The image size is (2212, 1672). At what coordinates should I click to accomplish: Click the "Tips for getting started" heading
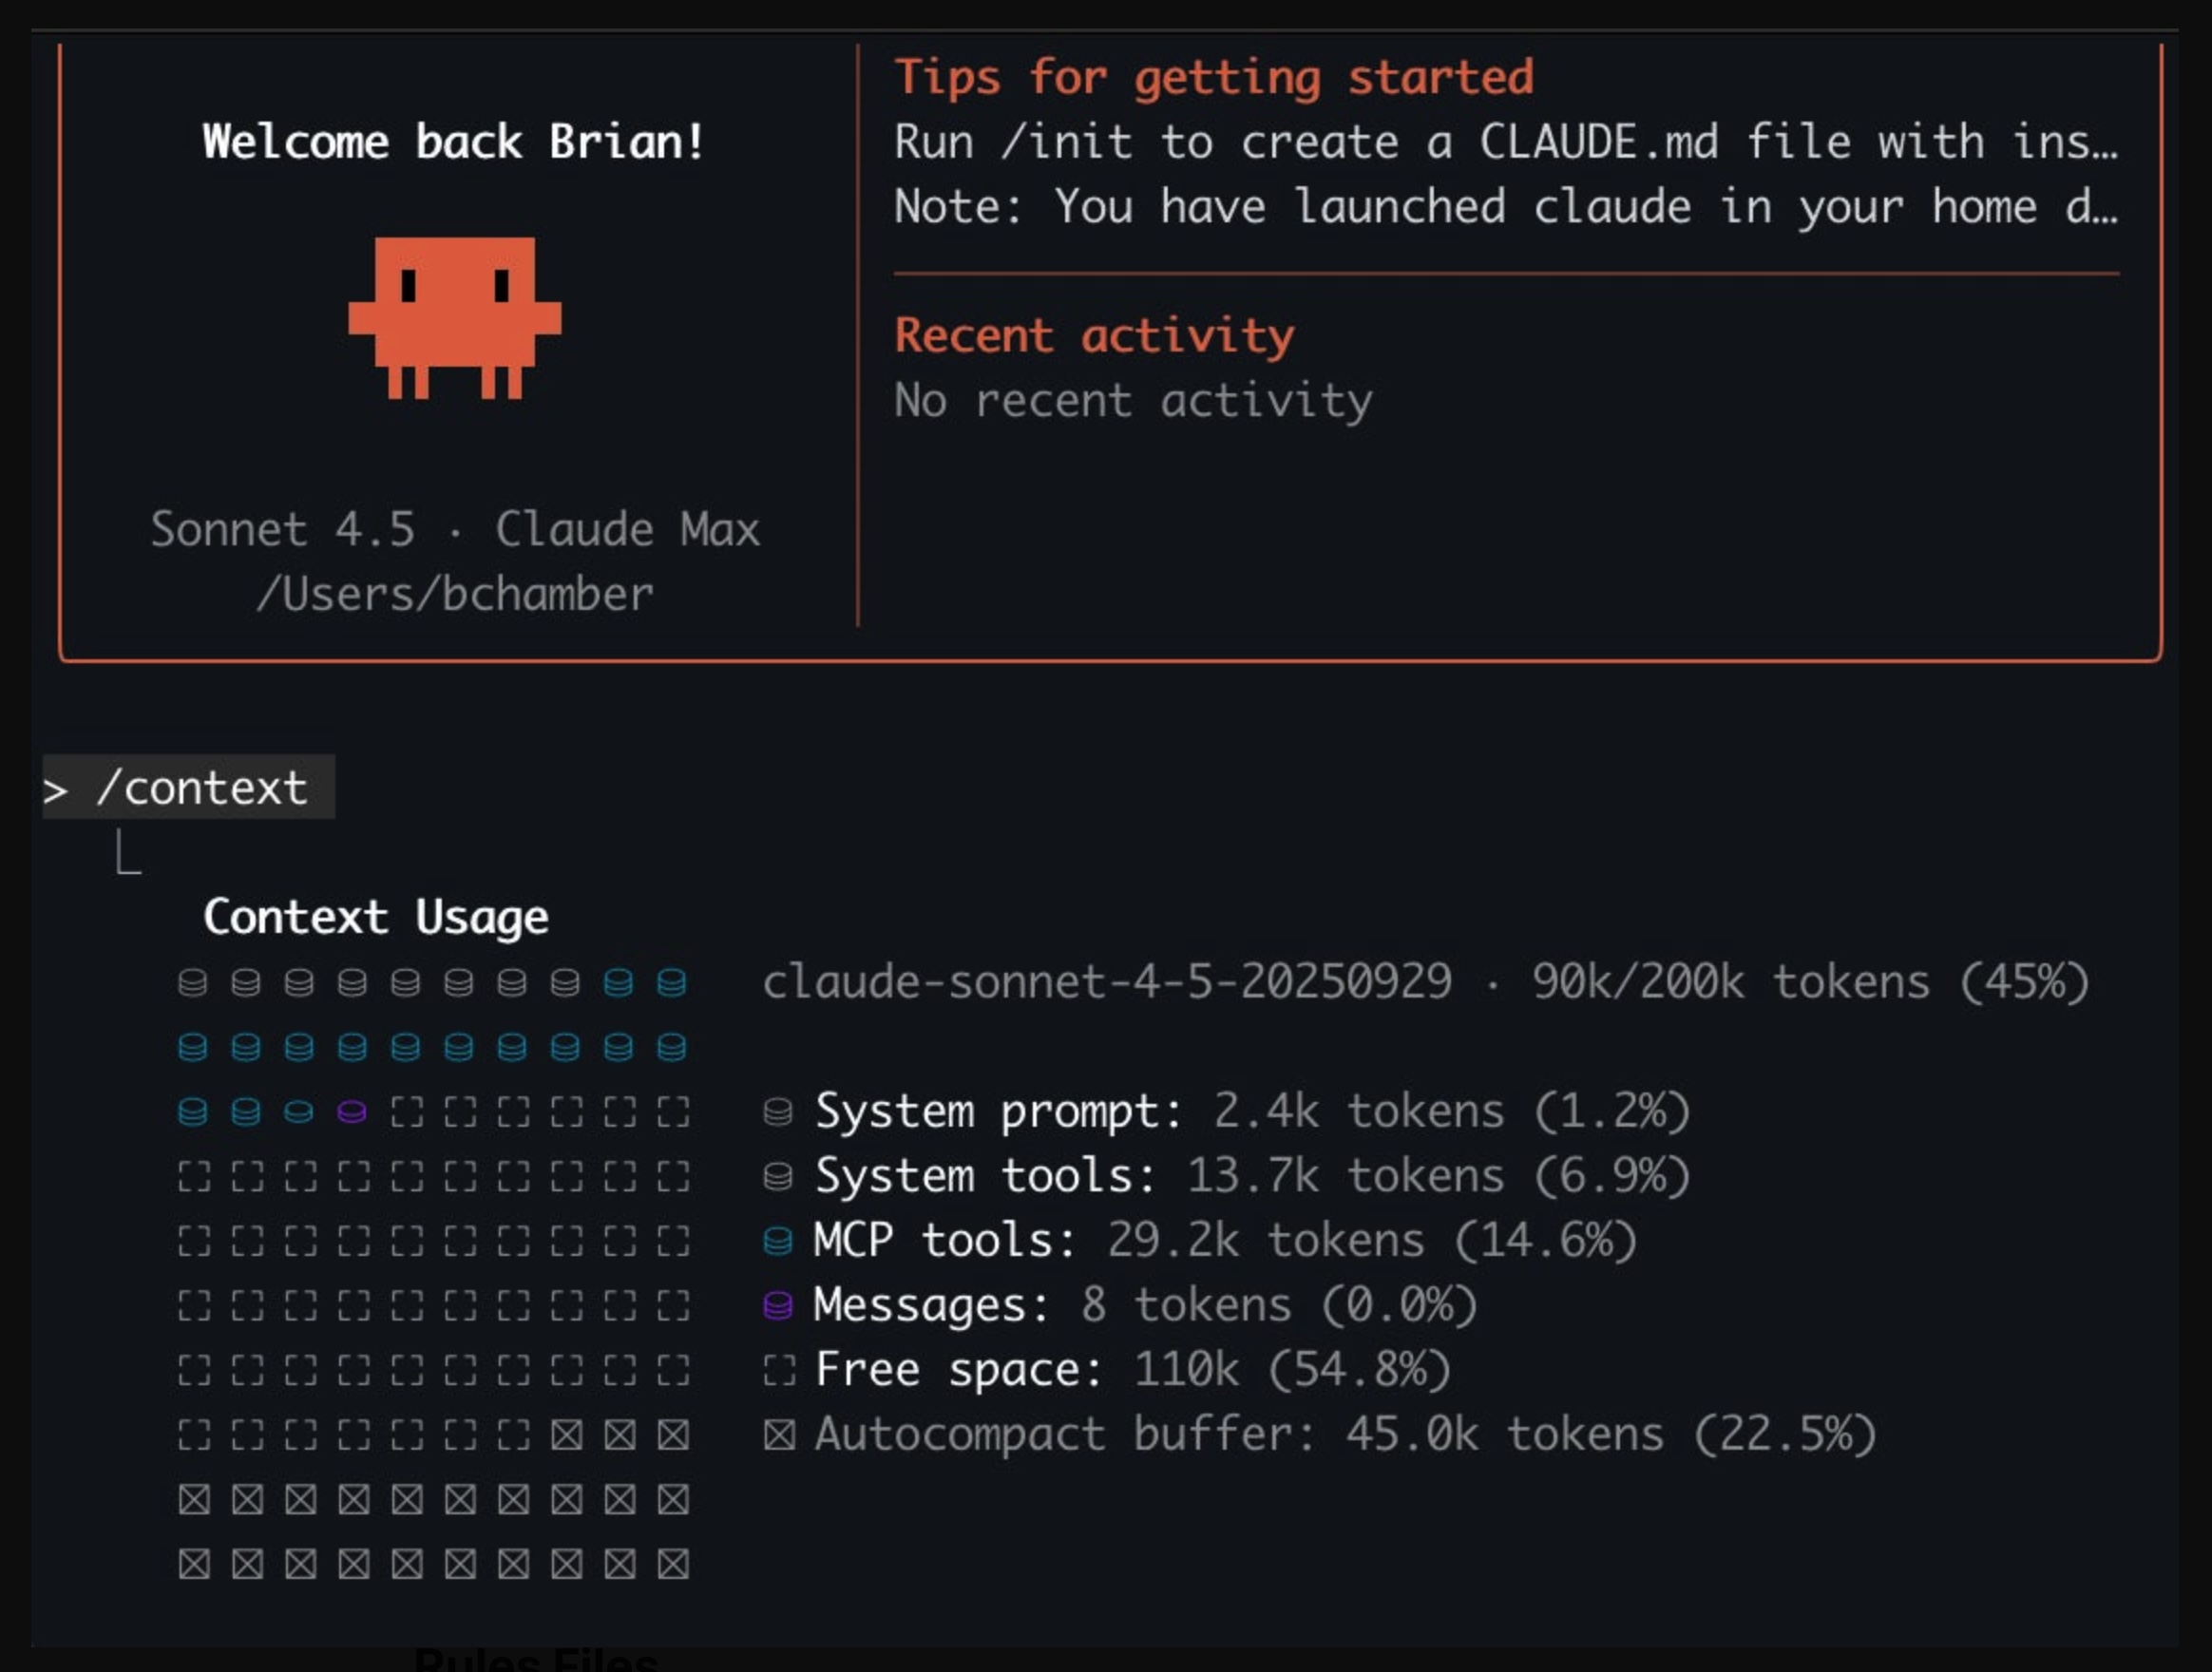click(x=1213, y=77)
